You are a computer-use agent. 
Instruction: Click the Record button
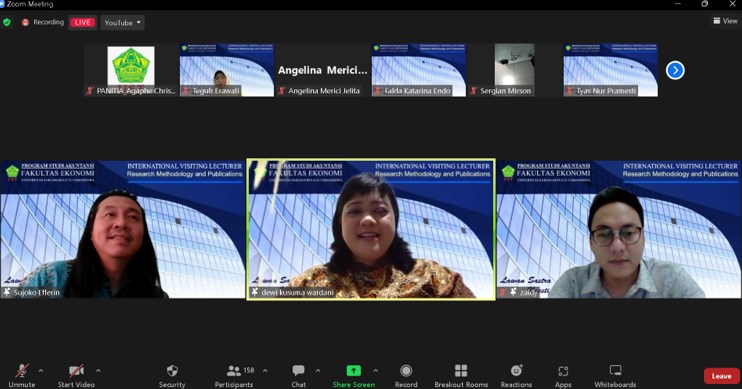[406, 376]
